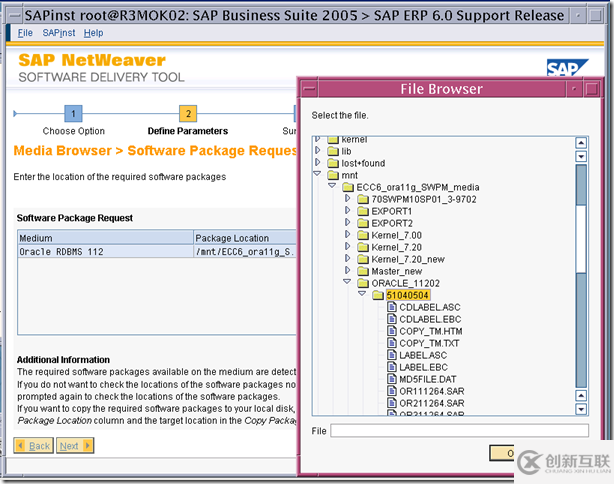Expand the Kernel_7.20 folder node
Image resolution: width=614 pixels, height=484 pixels.
click(x=347, y=246)
